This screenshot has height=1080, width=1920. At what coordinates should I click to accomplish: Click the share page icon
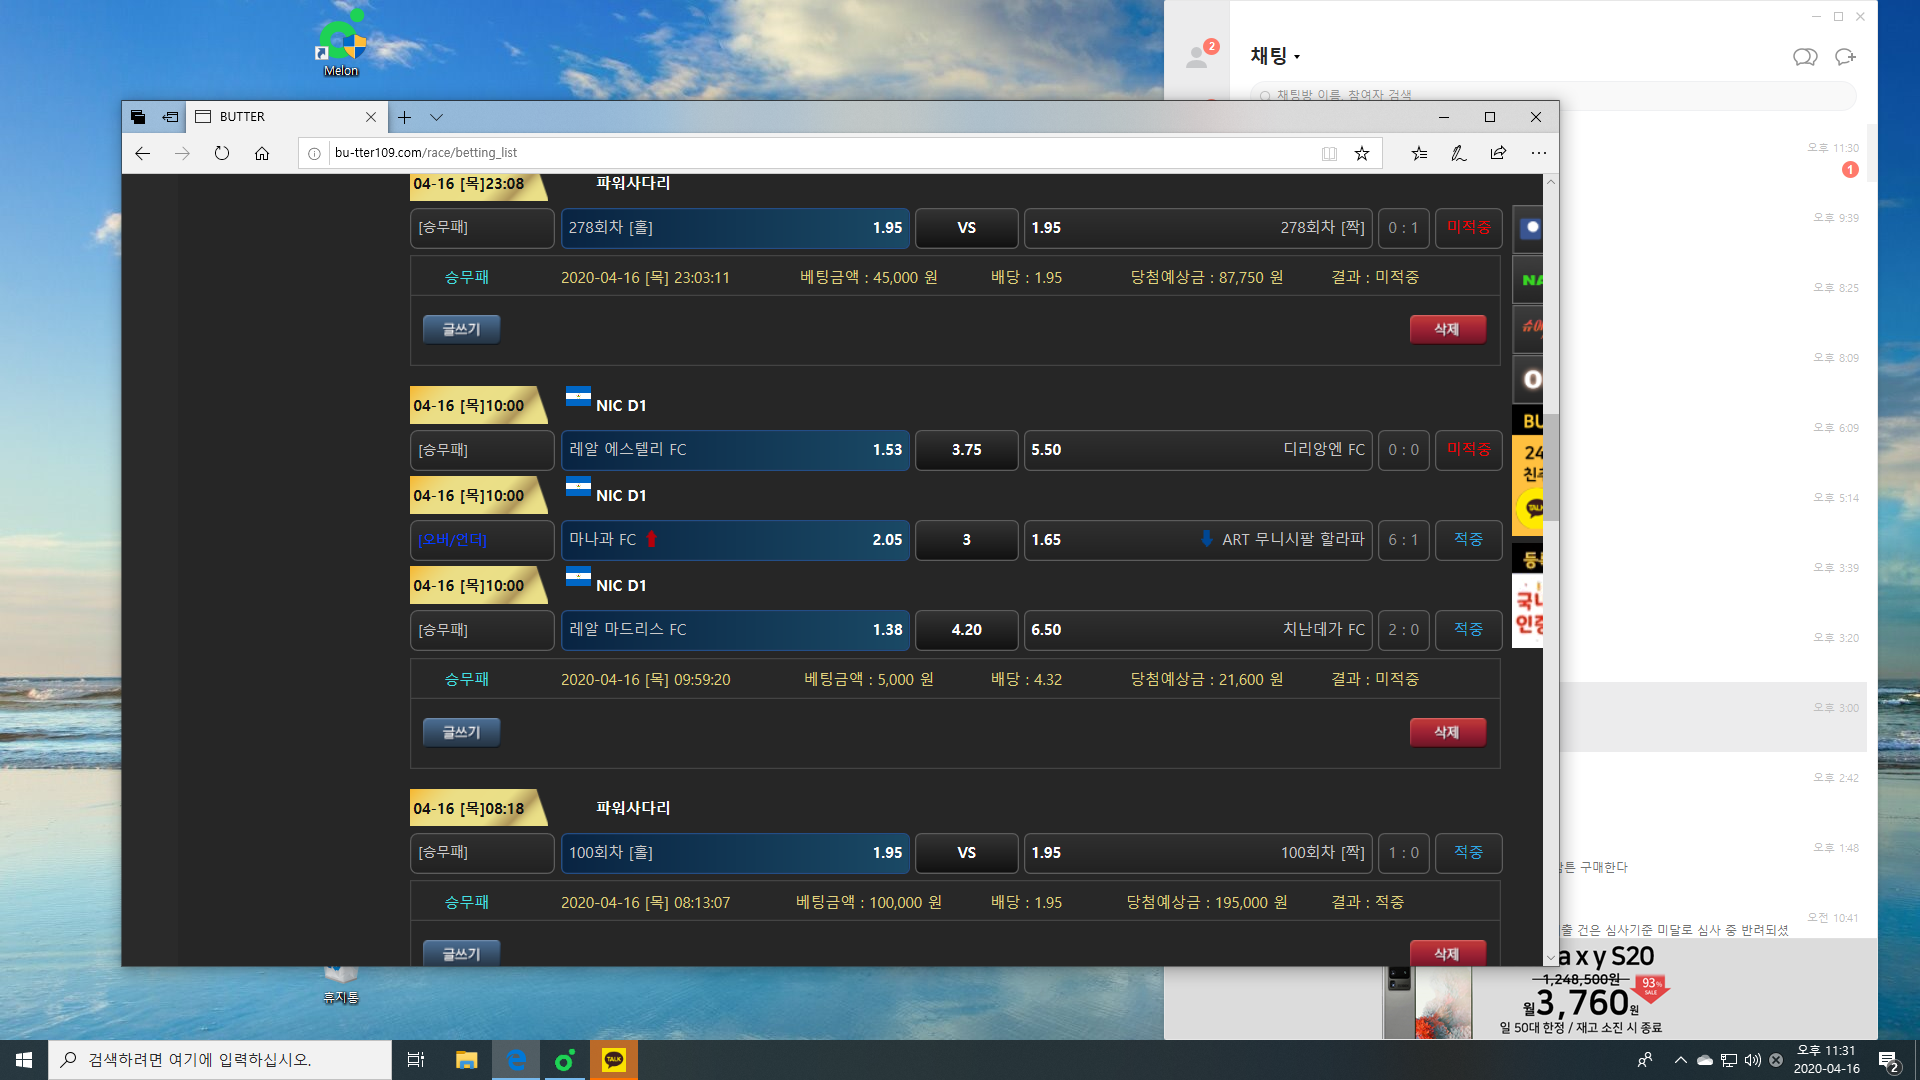(x=1498, y=153)
